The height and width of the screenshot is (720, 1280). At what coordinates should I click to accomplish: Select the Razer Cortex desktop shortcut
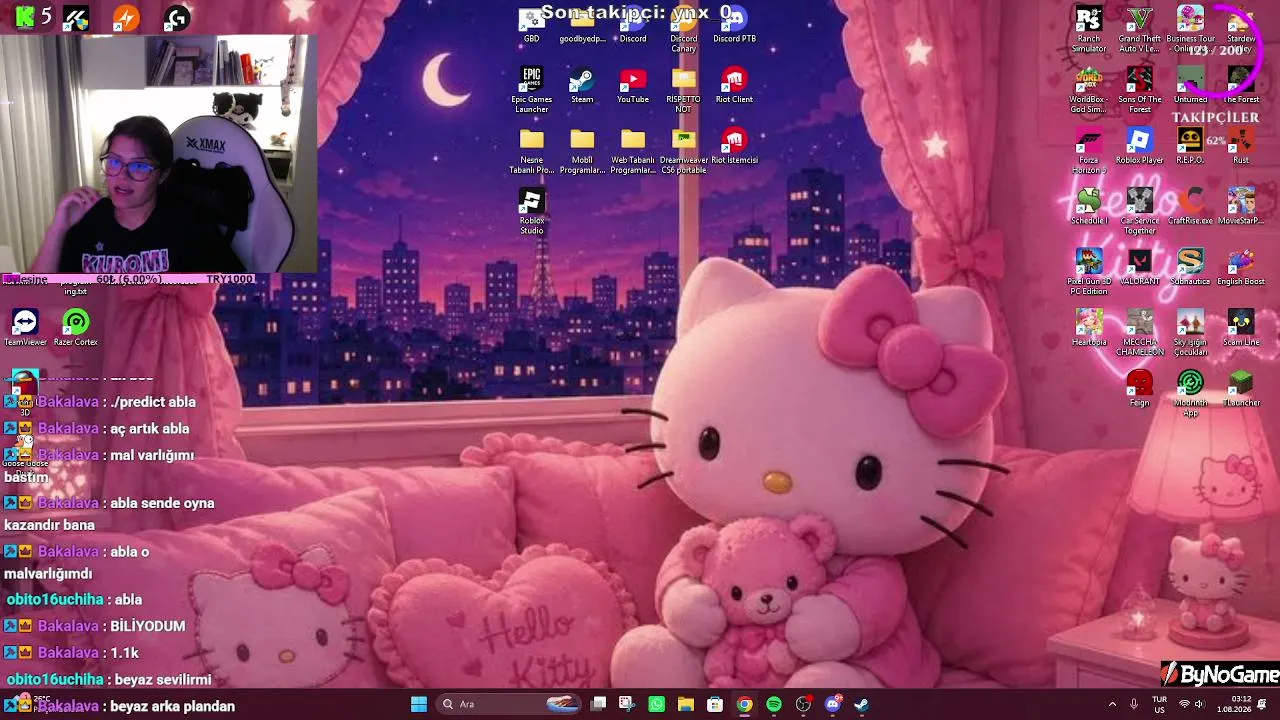point(76,329)
